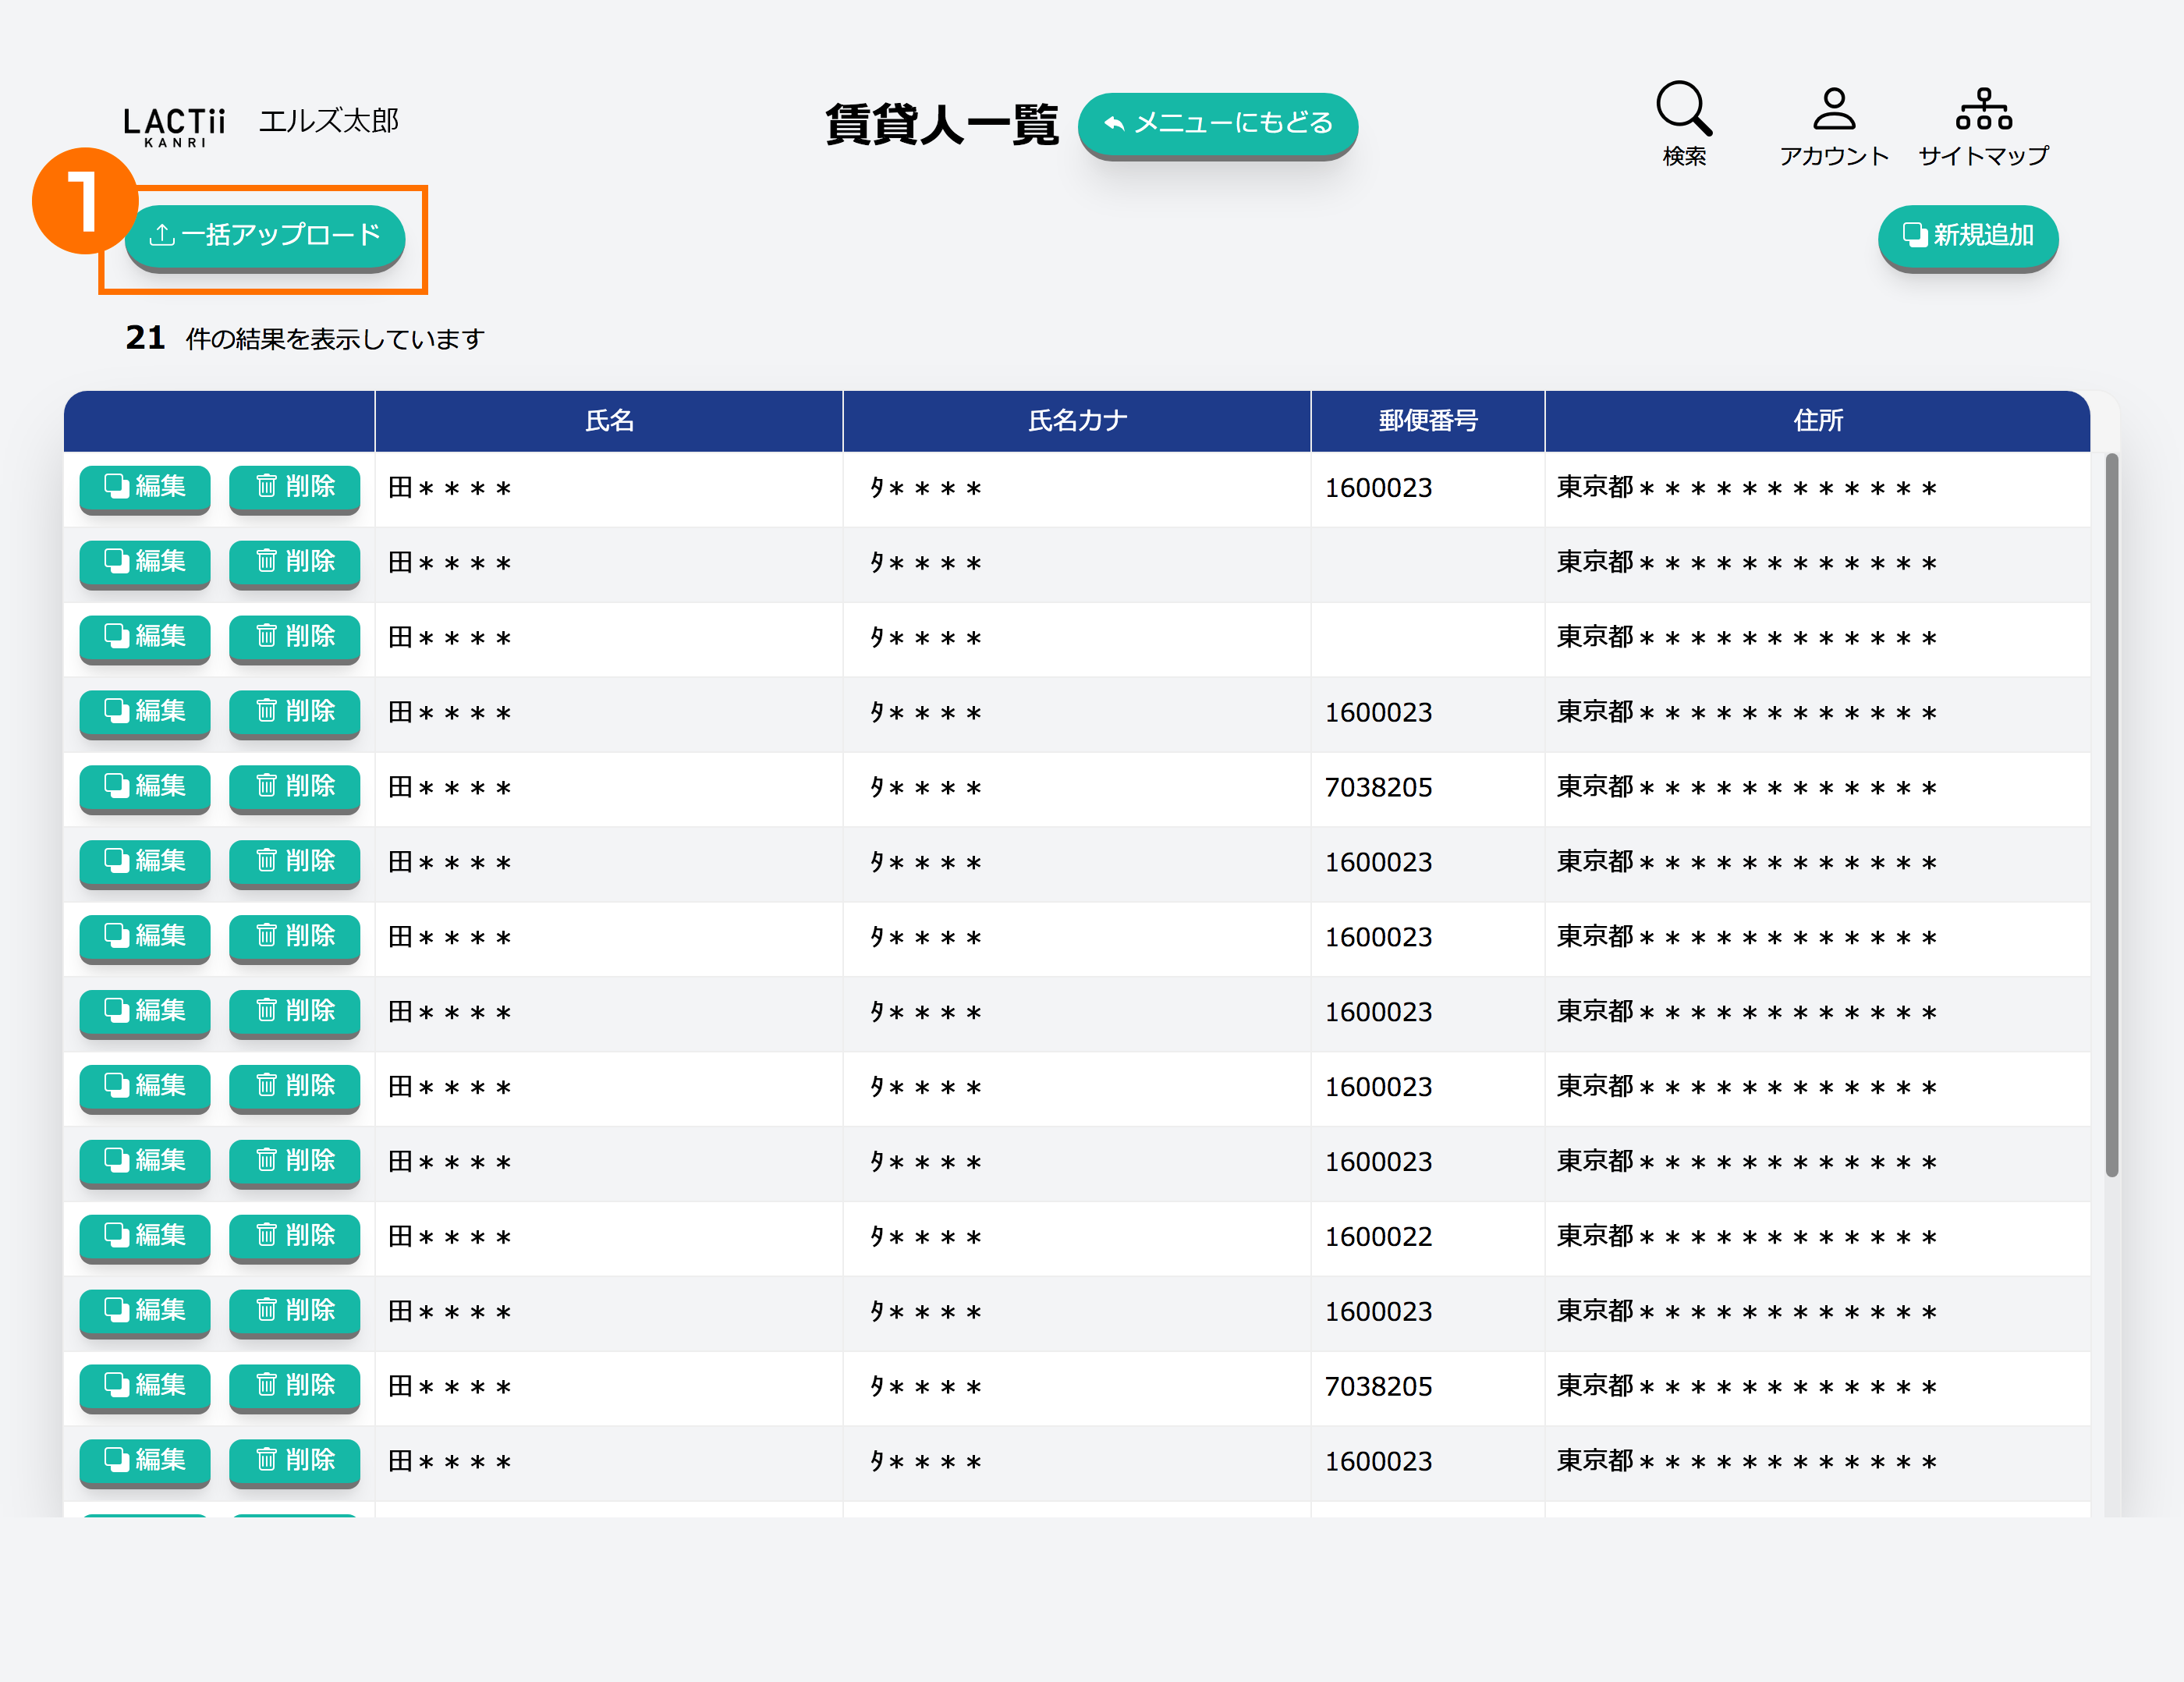Click the user name エルズ太郎
The image size is (2184, 1682).
329,121
